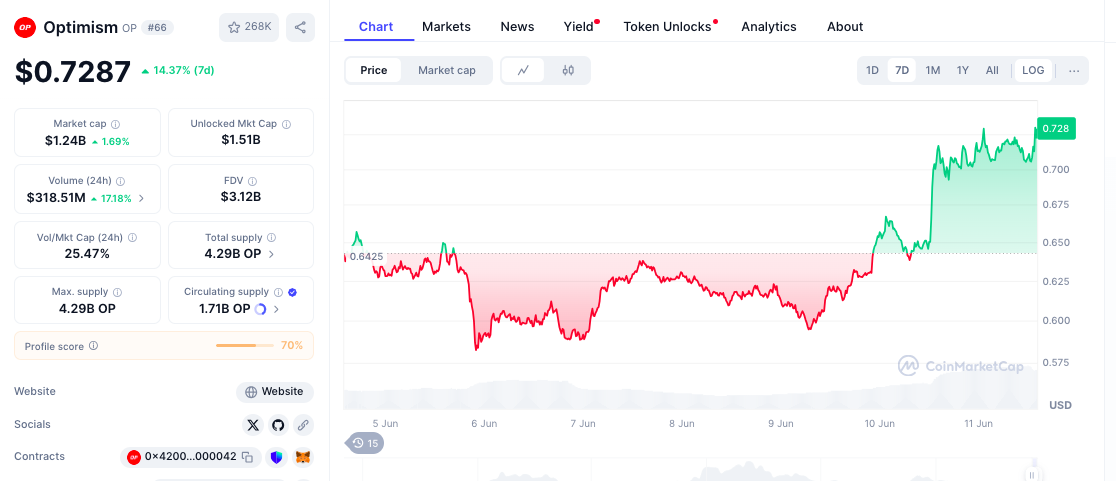Open Profile score info icon
Screen dimensions: 1116x481
point(93,346)
